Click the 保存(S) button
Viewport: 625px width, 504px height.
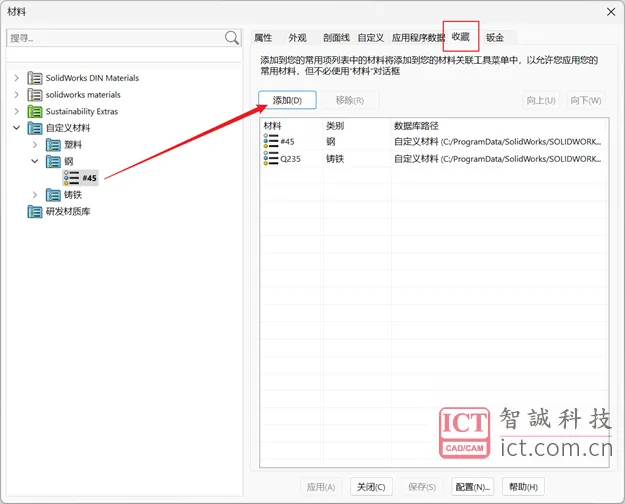pos(422,487)
